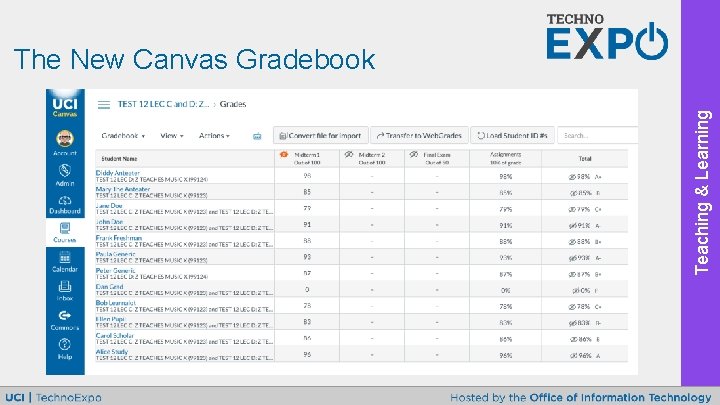Click hidden icon in John Doe's total

(572, 225)
